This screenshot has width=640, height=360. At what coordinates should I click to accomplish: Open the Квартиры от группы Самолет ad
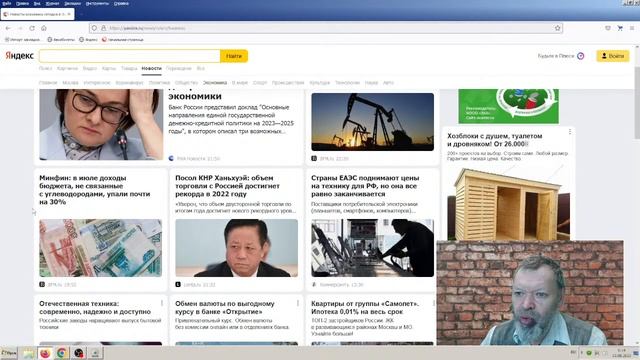click(365, 307)
